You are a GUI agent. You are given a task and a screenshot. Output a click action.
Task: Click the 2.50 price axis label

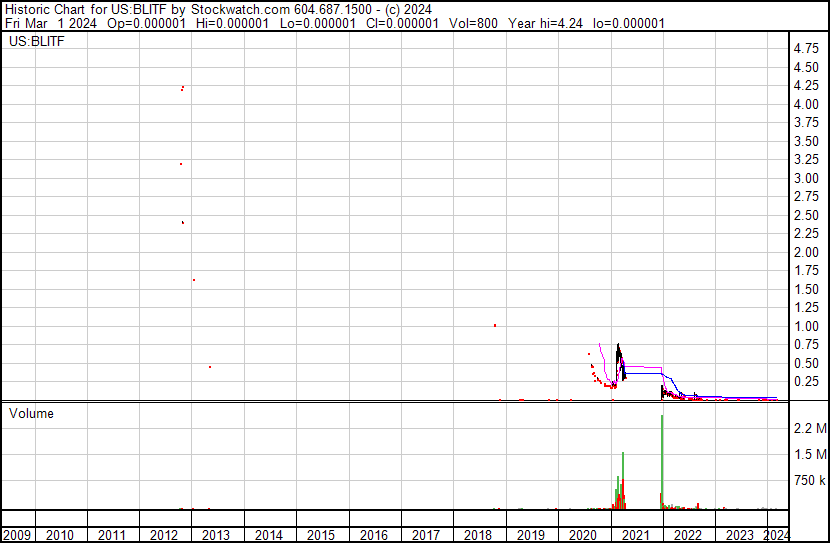pos(806,215)
